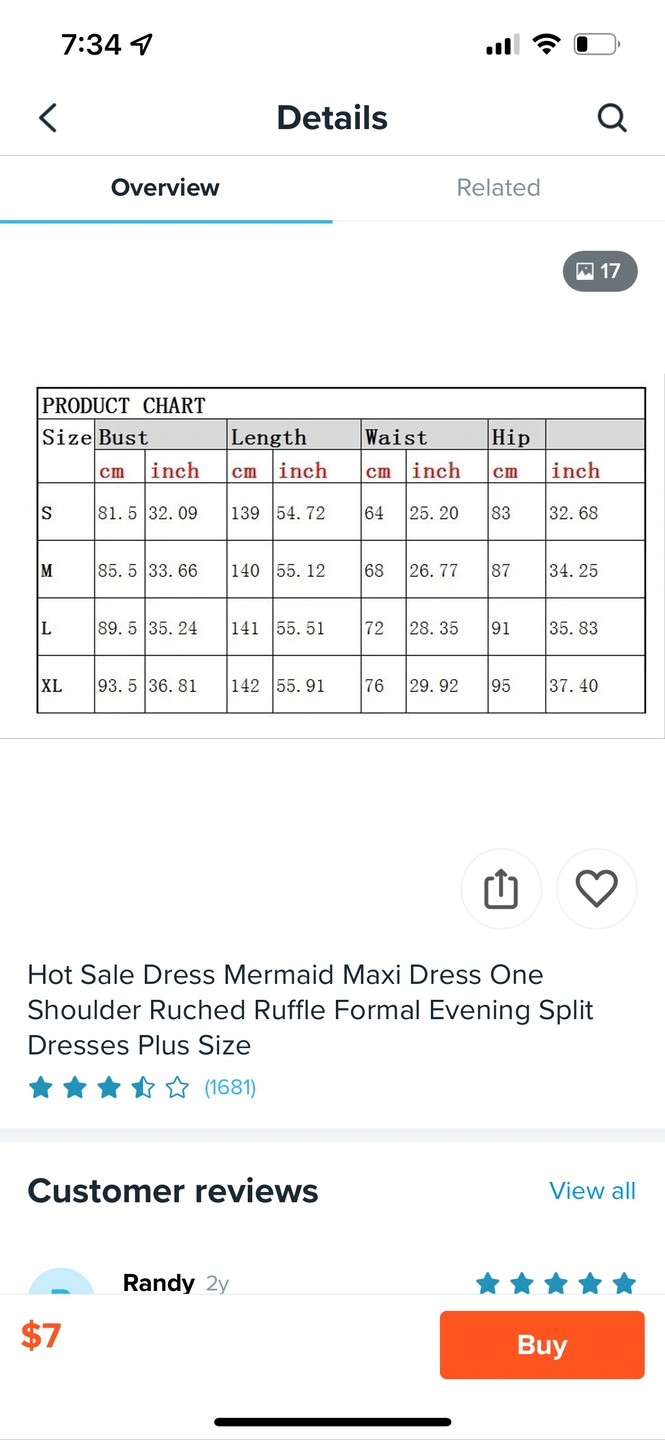The height and width of the screenshot is (1440, 665).
Task: Open reviewer Randy's name
Action: pos(159,1283)
